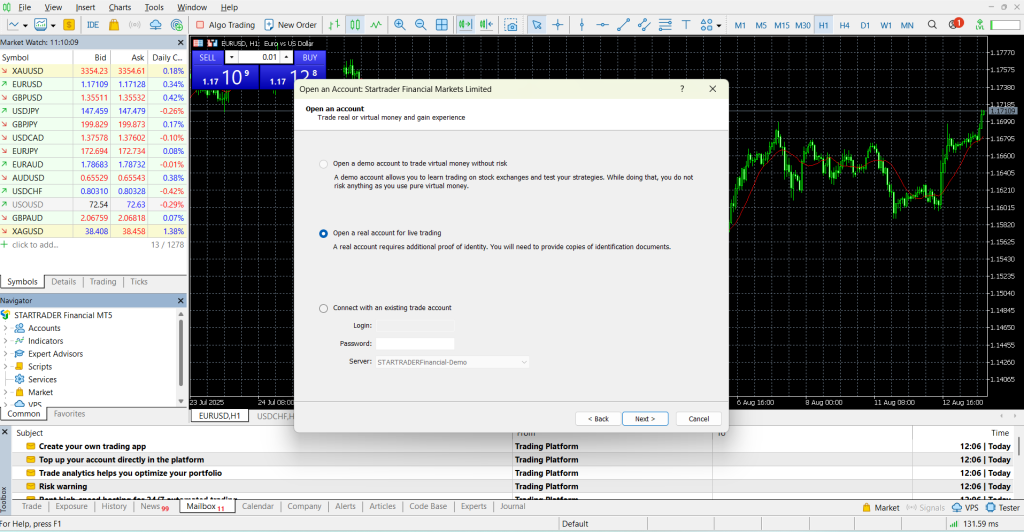The width and height of the screenshot is (1024, 532).
Task: Open the shapes drawing tools dropdown arrow
Action: [x=718, y=25]
